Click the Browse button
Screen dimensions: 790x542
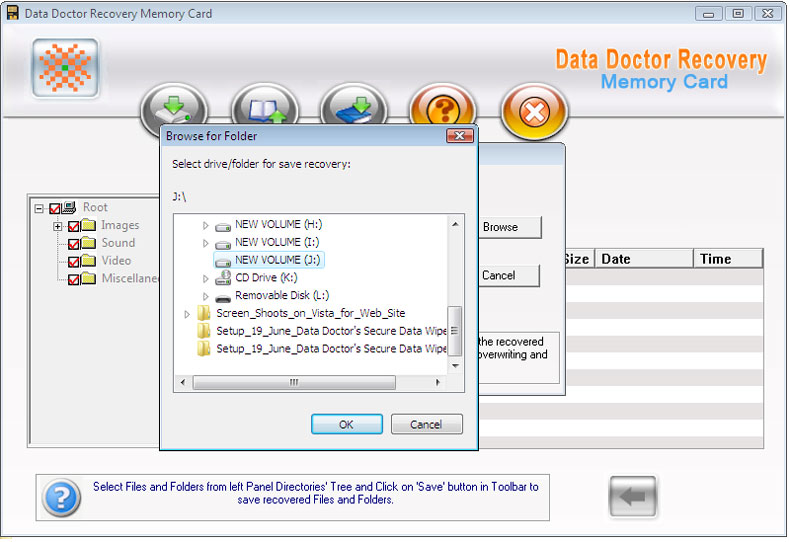click(509, 227)
